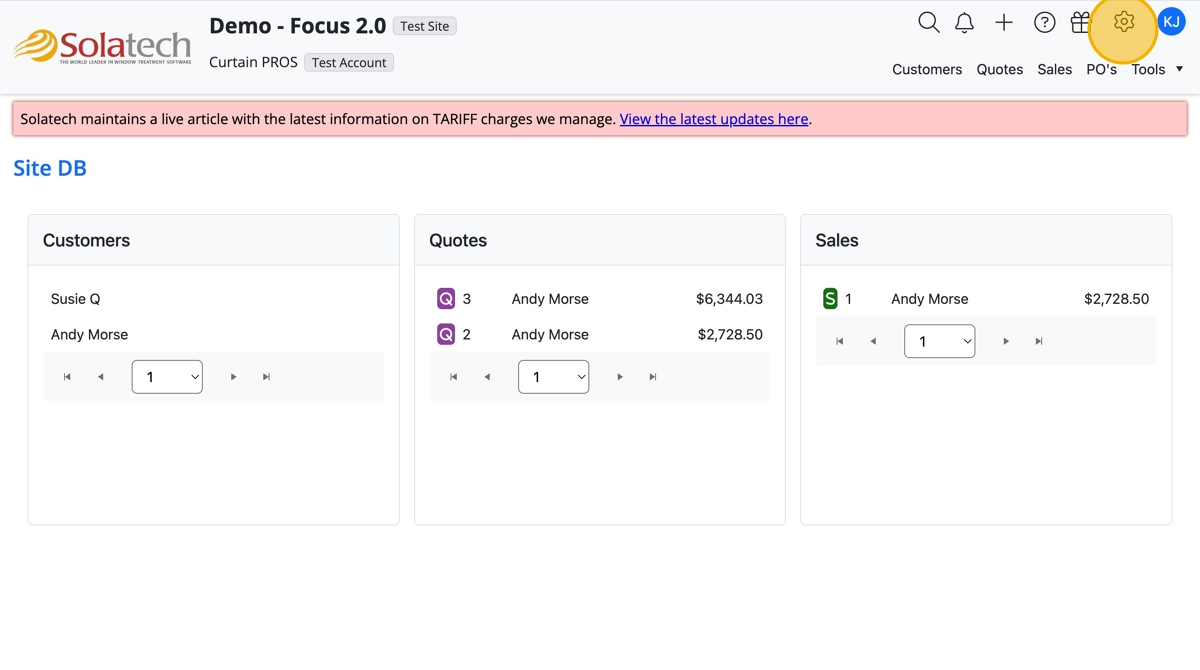Screen dimensions: 1200x670
Task: Open the Sales panel page dropdown
Action: pyautogui.click(x=939, y=341)
